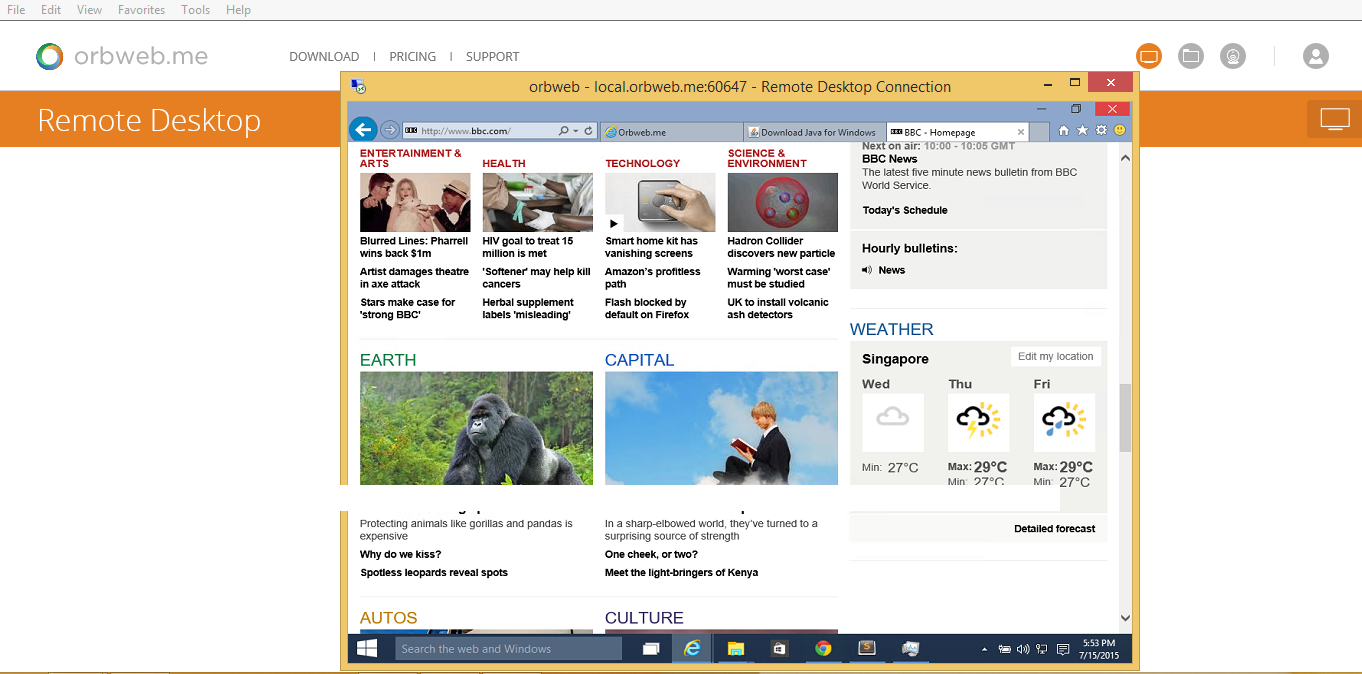
Task: Refresh the BBC page in IE
Action: click(x=589, y=131)
